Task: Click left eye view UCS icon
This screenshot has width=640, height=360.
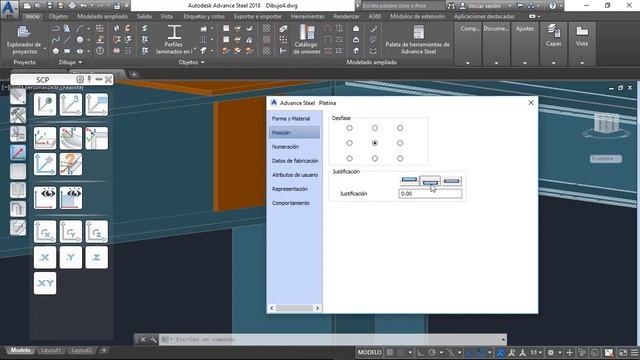Action: coord(45,198)
